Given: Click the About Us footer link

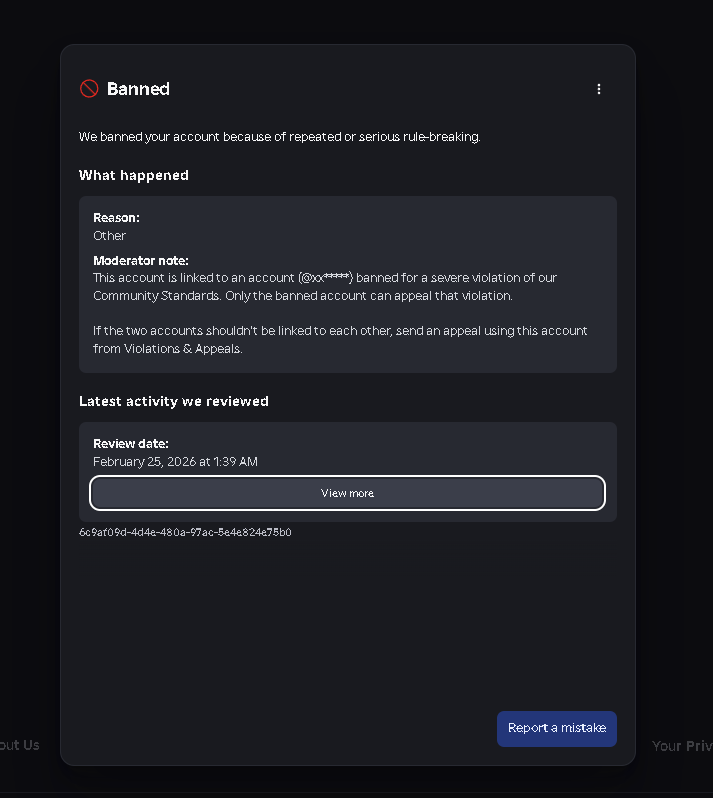Looking at the screenshot, I should 20,745.
